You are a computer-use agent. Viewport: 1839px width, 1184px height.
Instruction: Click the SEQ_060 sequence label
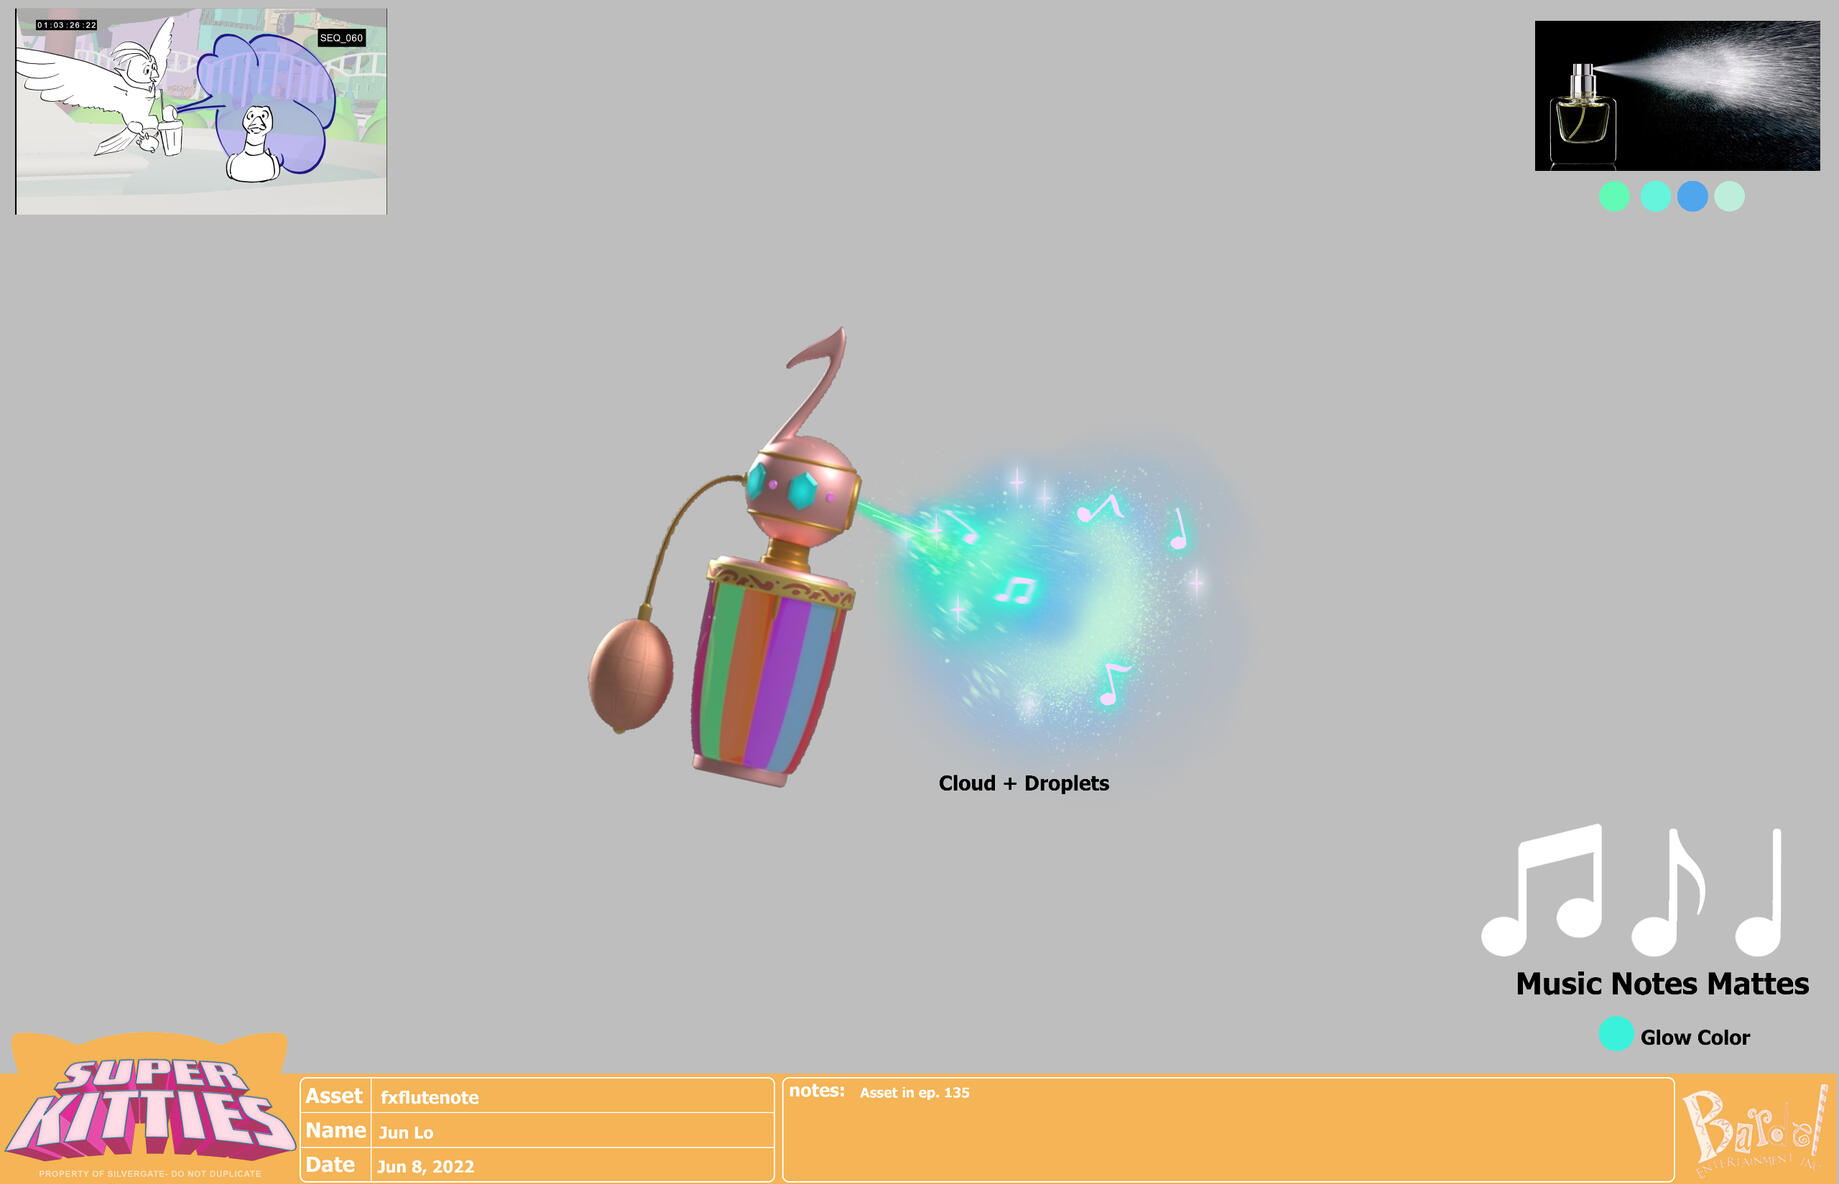pyautogui.click(x=341, y=38)
